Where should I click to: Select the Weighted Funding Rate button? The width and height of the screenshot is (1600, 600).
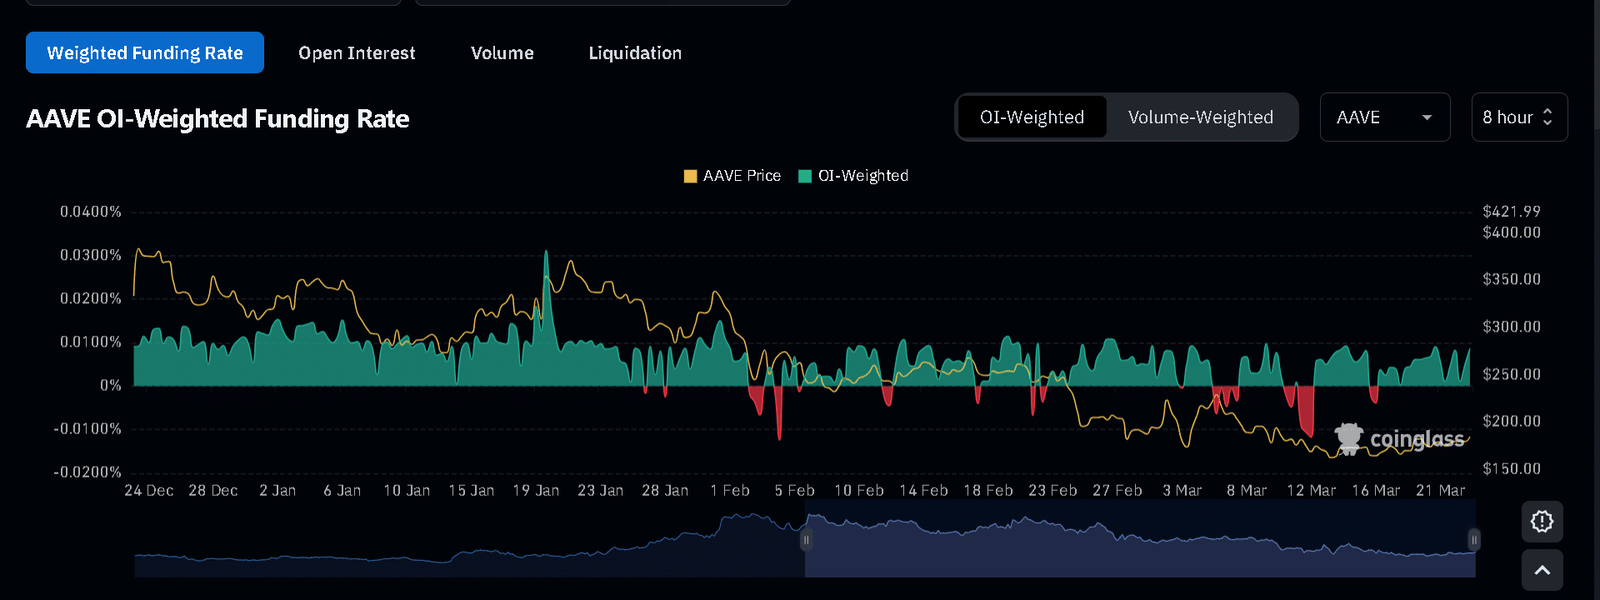(145, 53)
